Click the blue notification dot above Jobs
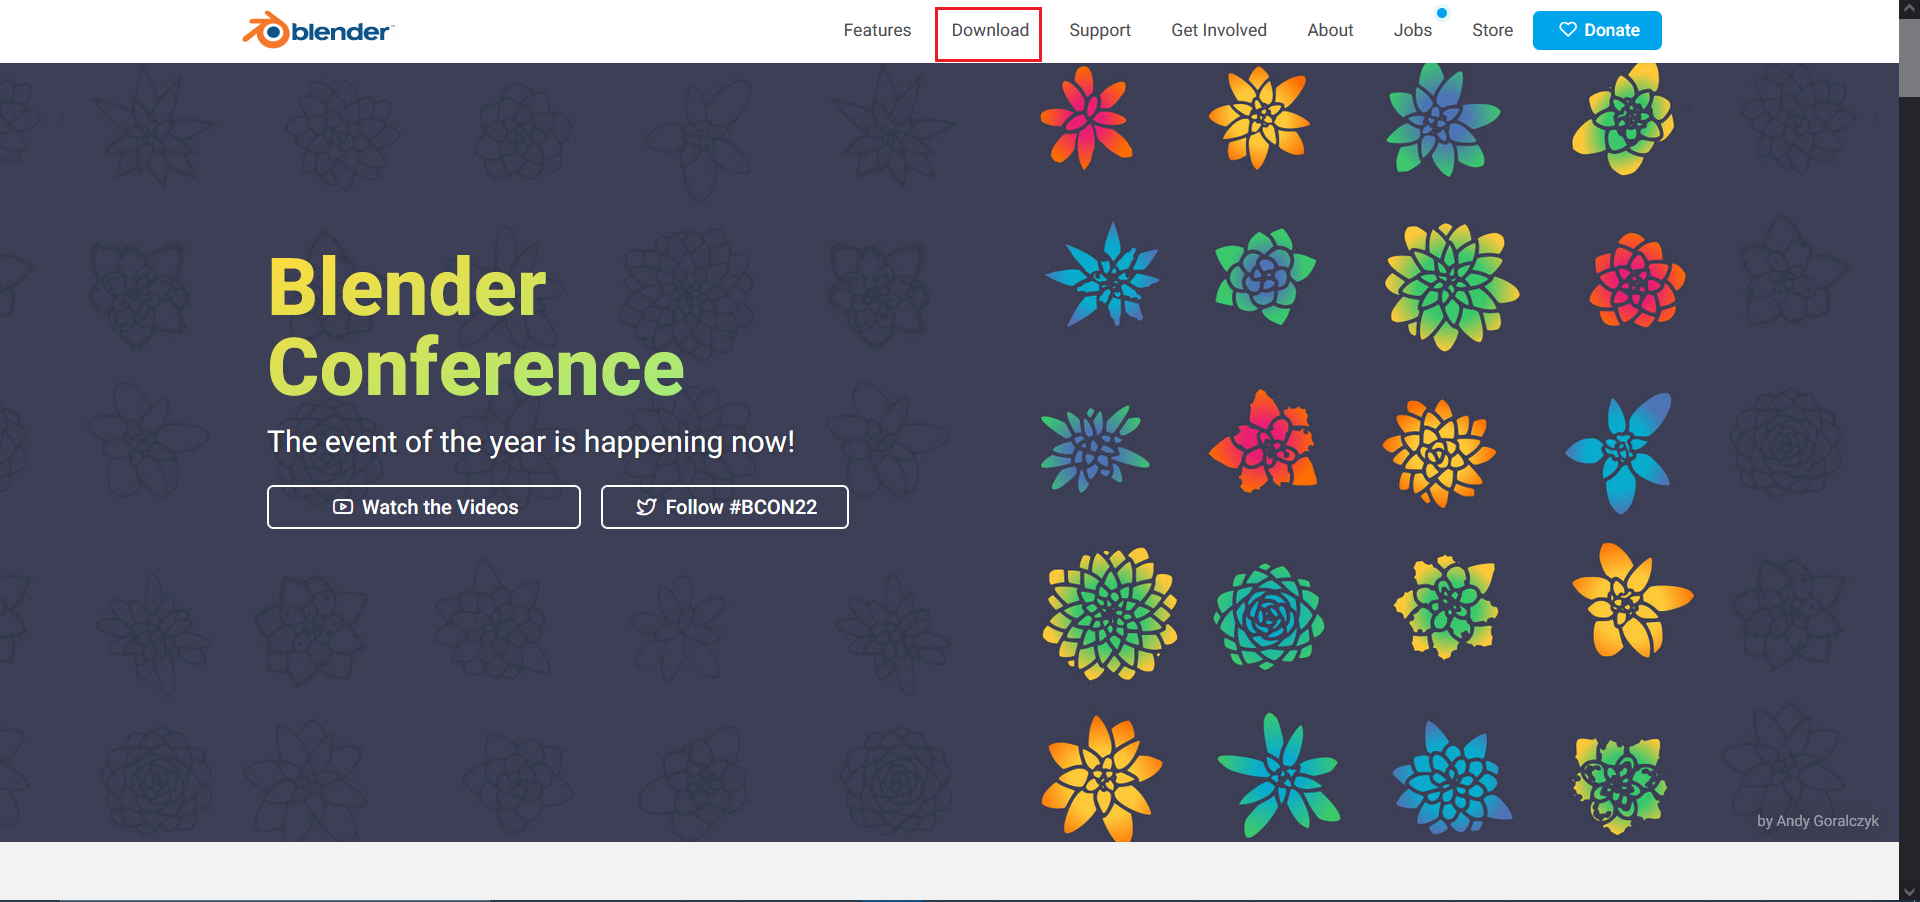 [x=1441, y=13]
